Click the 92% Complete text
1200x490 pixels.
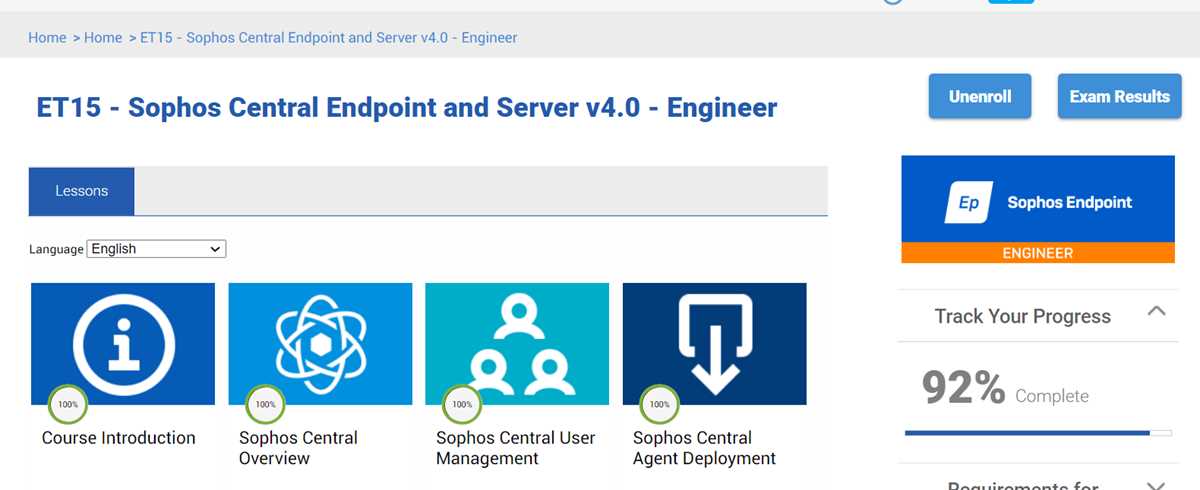pyautogui.click(x=1005, y=389)
